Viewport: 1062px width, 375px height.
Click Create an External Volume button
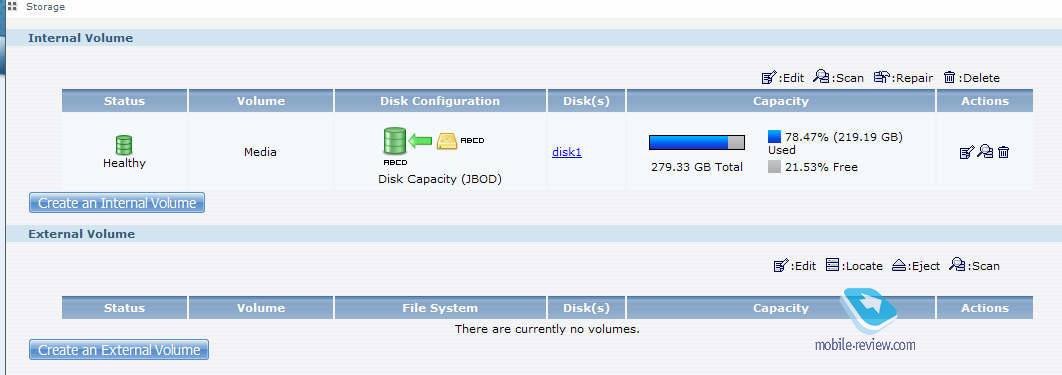[x=119, y=350]
